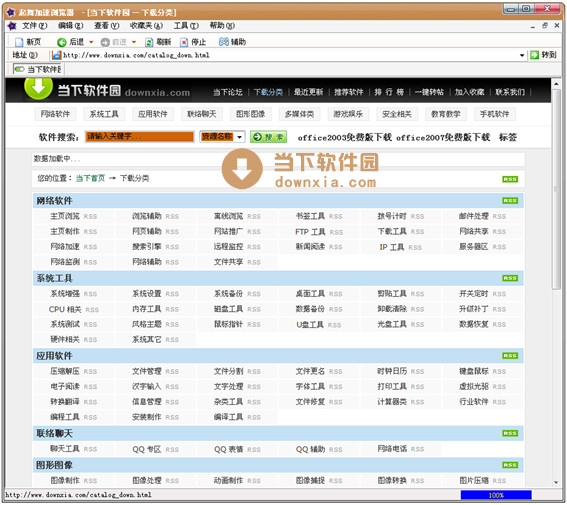Open the 当下论坛 navigation link
The width and height of the screenshot is (567, 505).
pos(227,92)
